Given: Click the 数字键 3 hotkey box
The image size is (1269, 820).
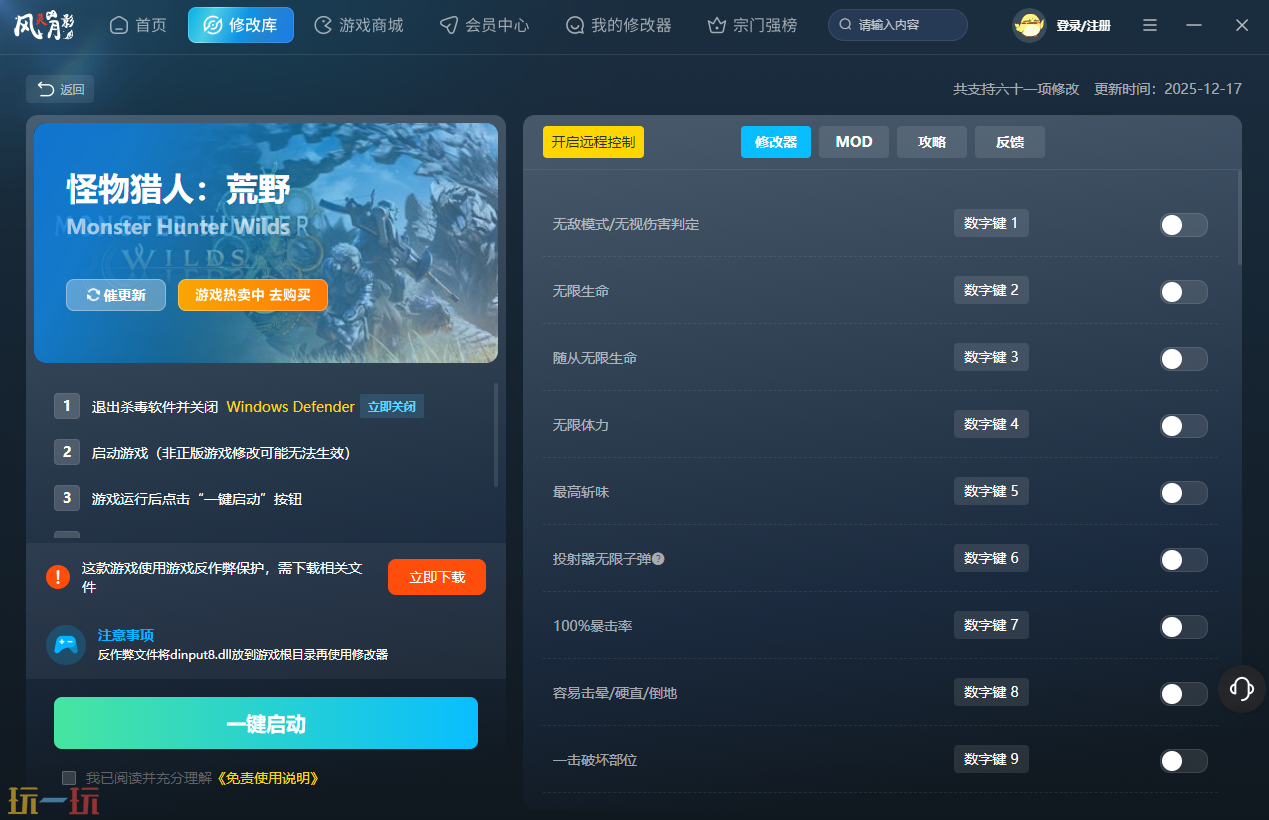Looking at the screenshot, I should point(991,357).
